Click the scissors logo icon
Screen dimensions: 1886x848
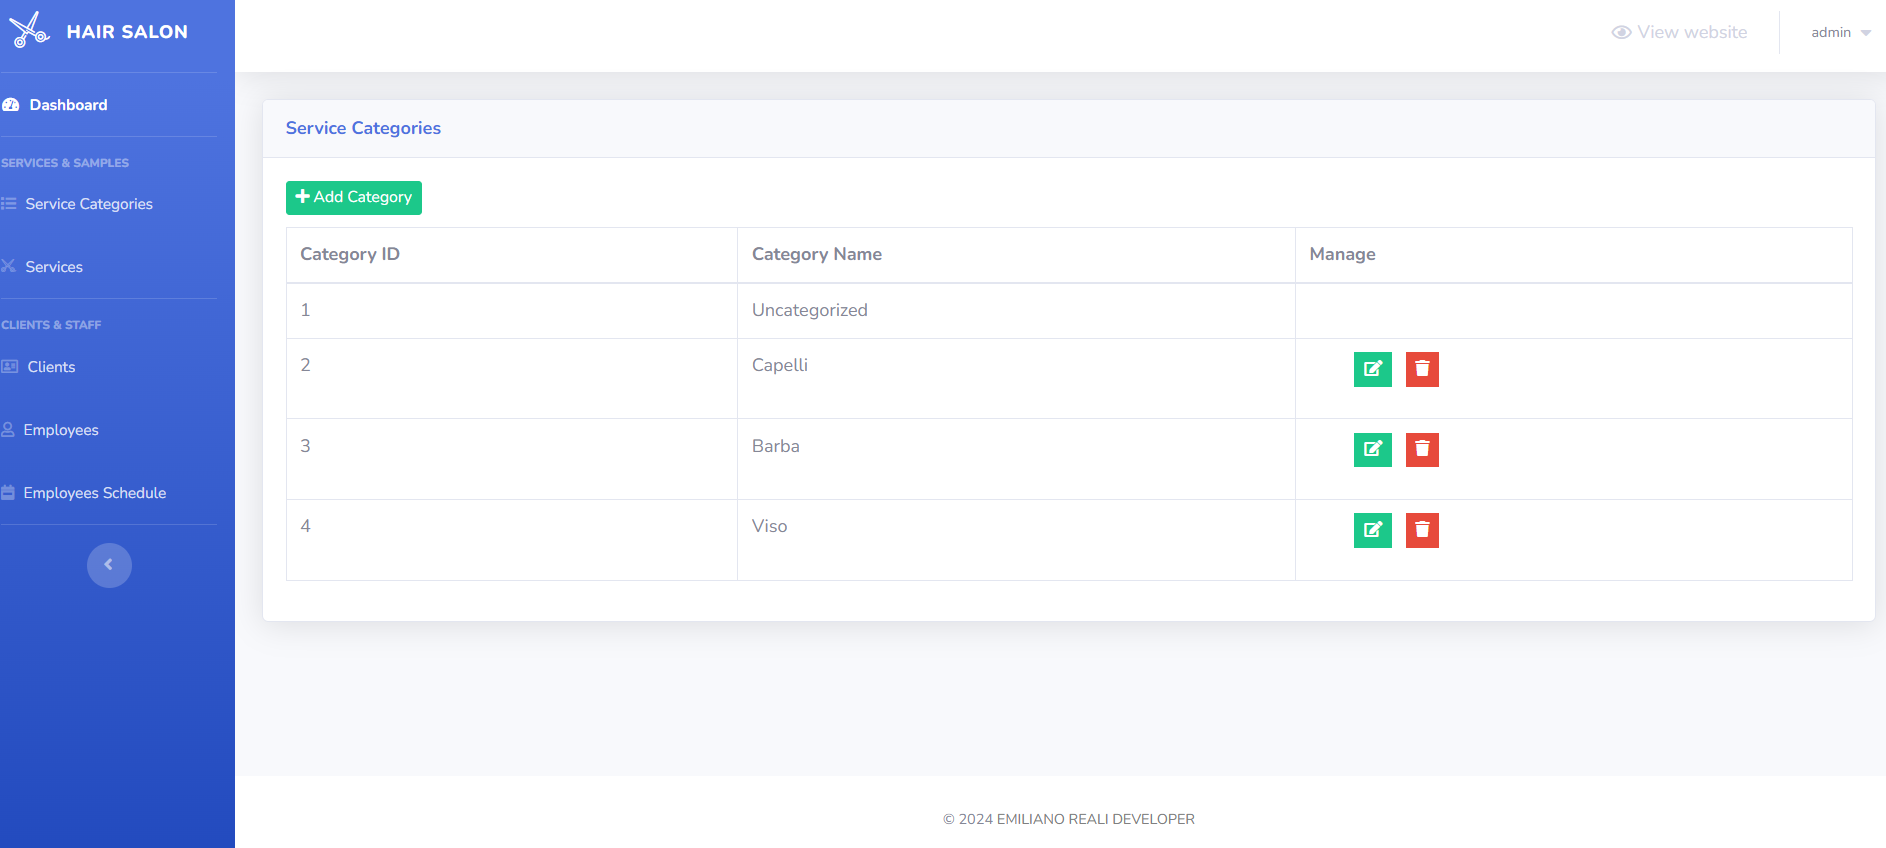(x=29, y=30)
